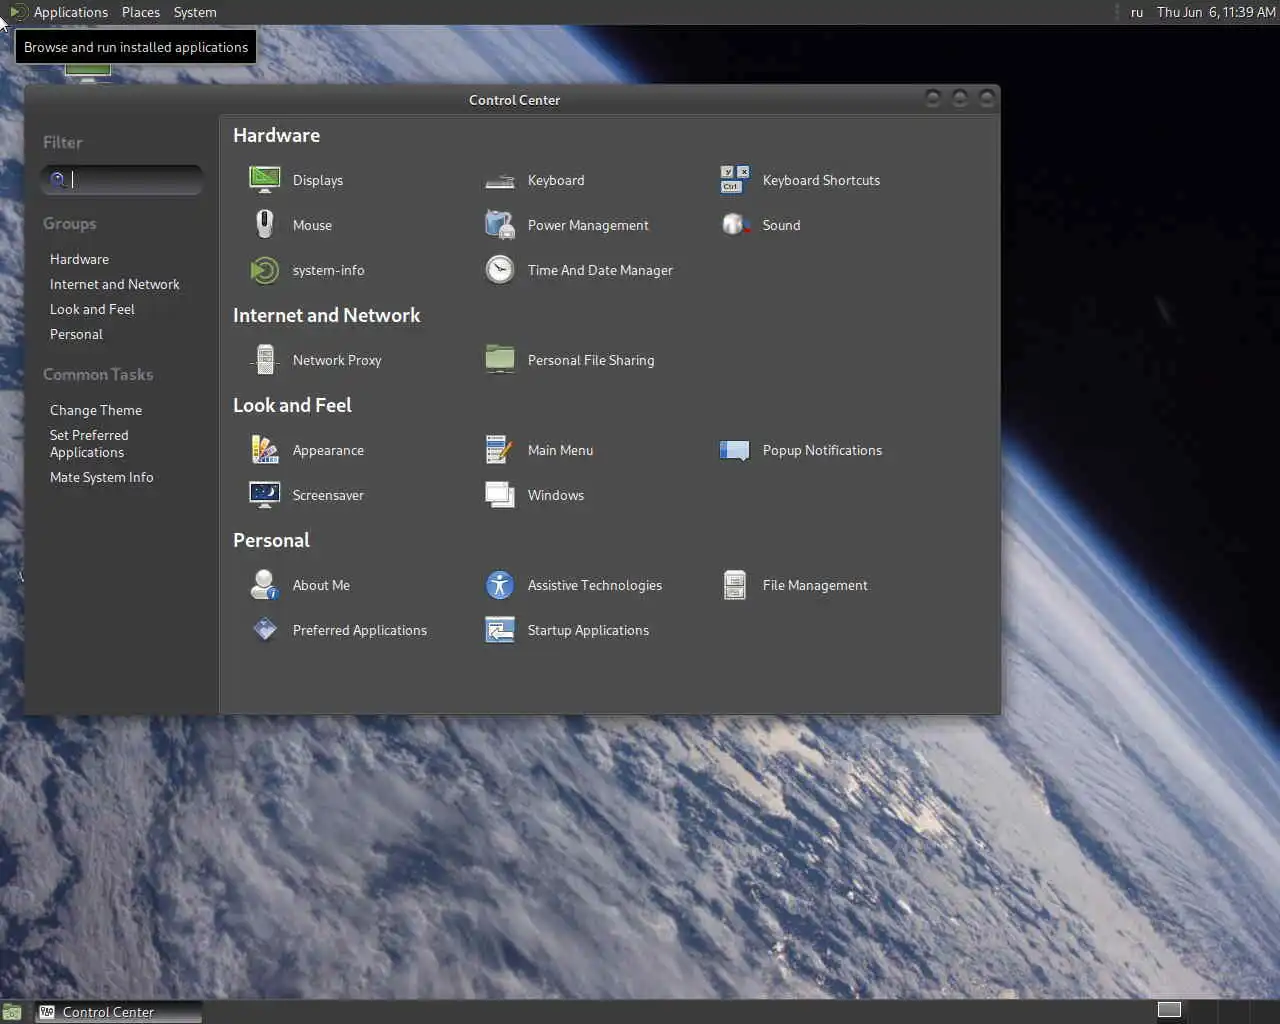The width and height of the screenshot is (1280, 1024).
Task: Click the Time And Date Manager label
Action: tap(600, 270)
